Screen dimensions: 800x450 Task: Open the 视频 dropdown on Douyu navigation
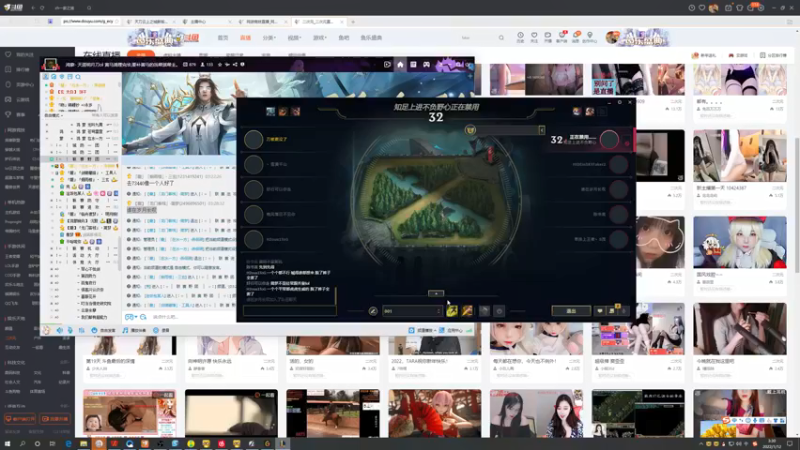(294, 38)
